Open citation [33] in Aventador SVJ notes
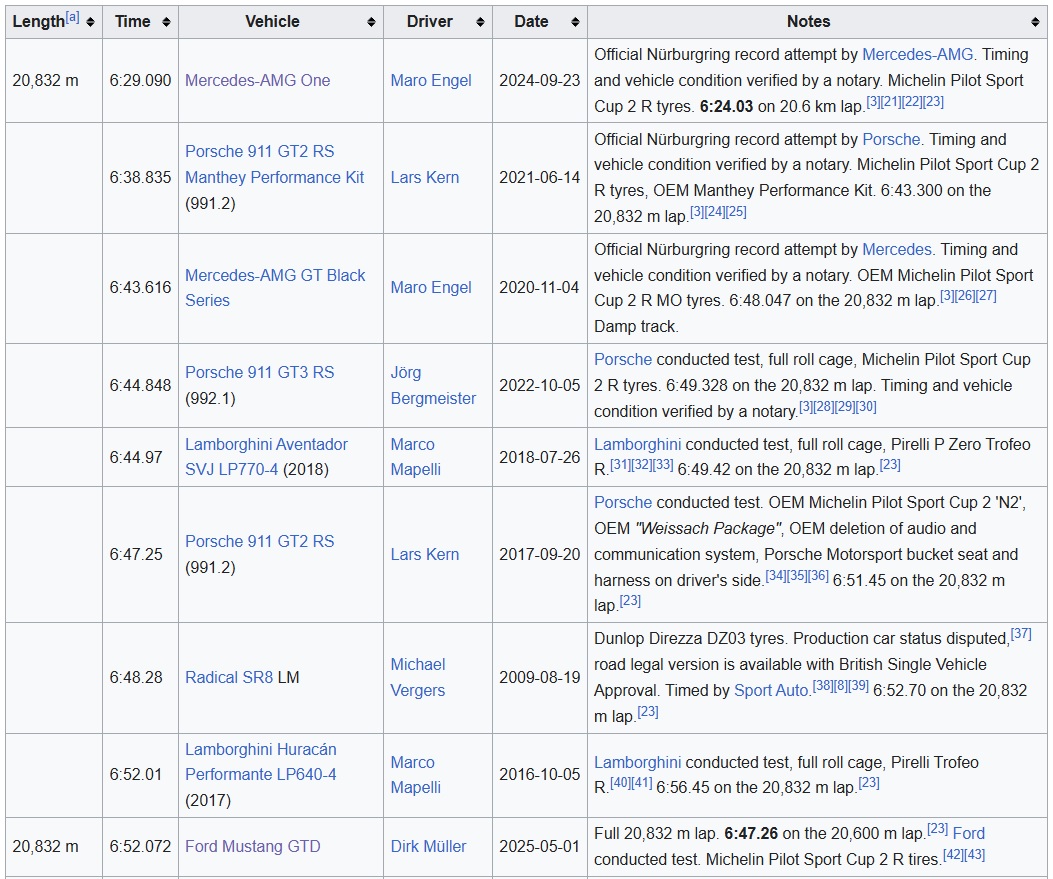 [663, 465]
